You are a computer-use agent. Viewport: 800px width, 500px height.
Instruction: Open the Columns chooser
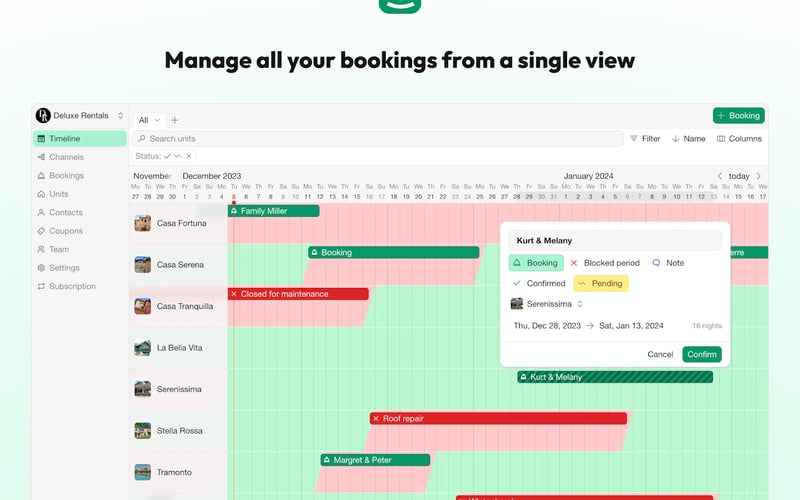(739, 139)
